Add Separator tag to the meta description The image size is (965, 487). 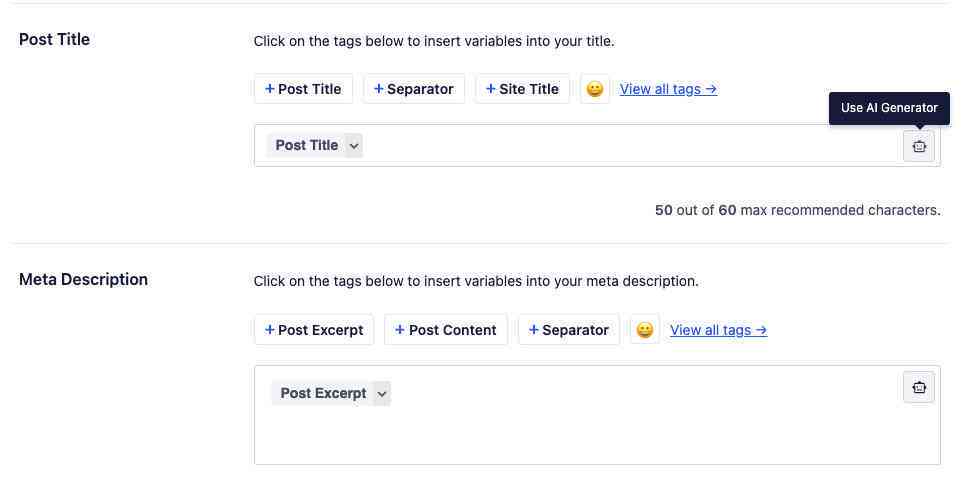pos(569,330)
